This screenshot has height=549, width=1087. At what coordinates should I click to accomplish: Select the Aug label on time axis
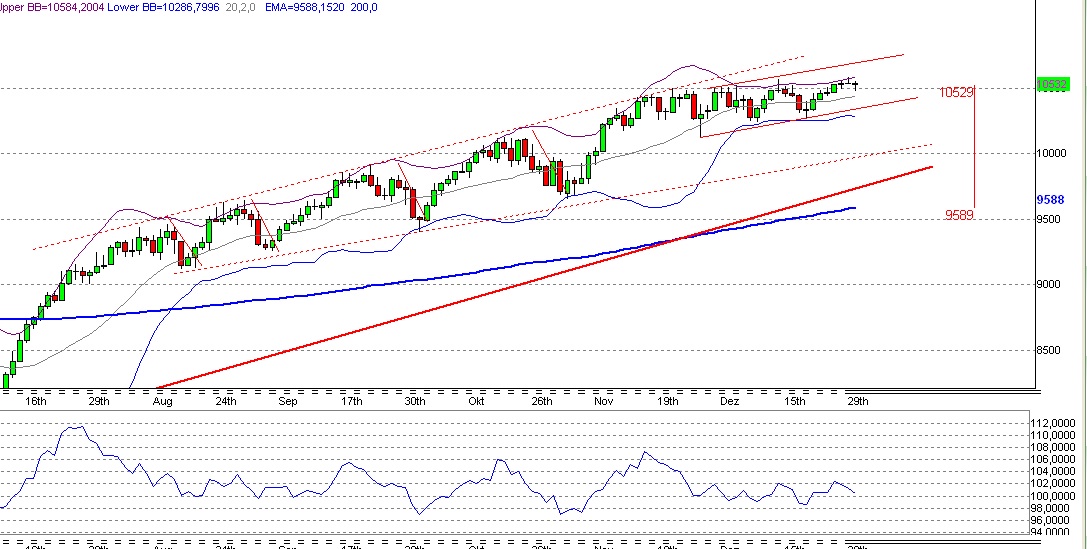tap(163, 401)
